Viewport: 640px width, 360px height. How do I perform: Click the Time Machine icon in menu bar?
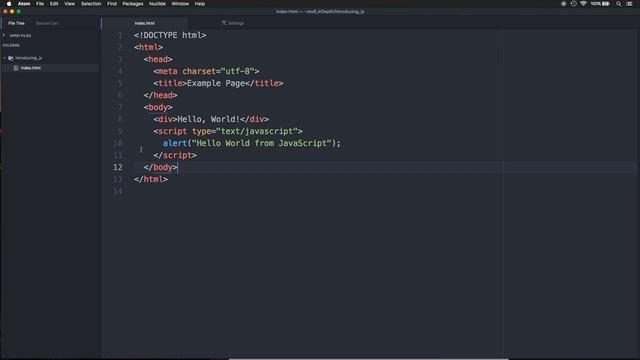(573, 4)
